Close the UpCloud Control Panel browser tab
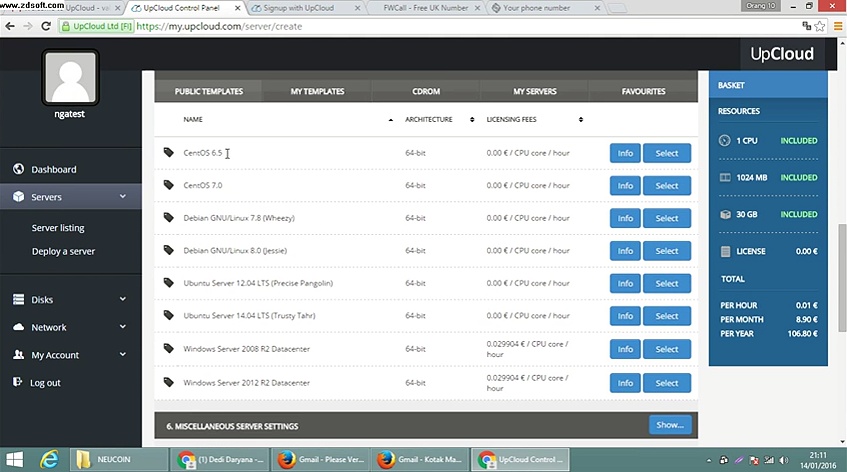The width and height of the screenshot is (847, 472). [x=237, y=8]
